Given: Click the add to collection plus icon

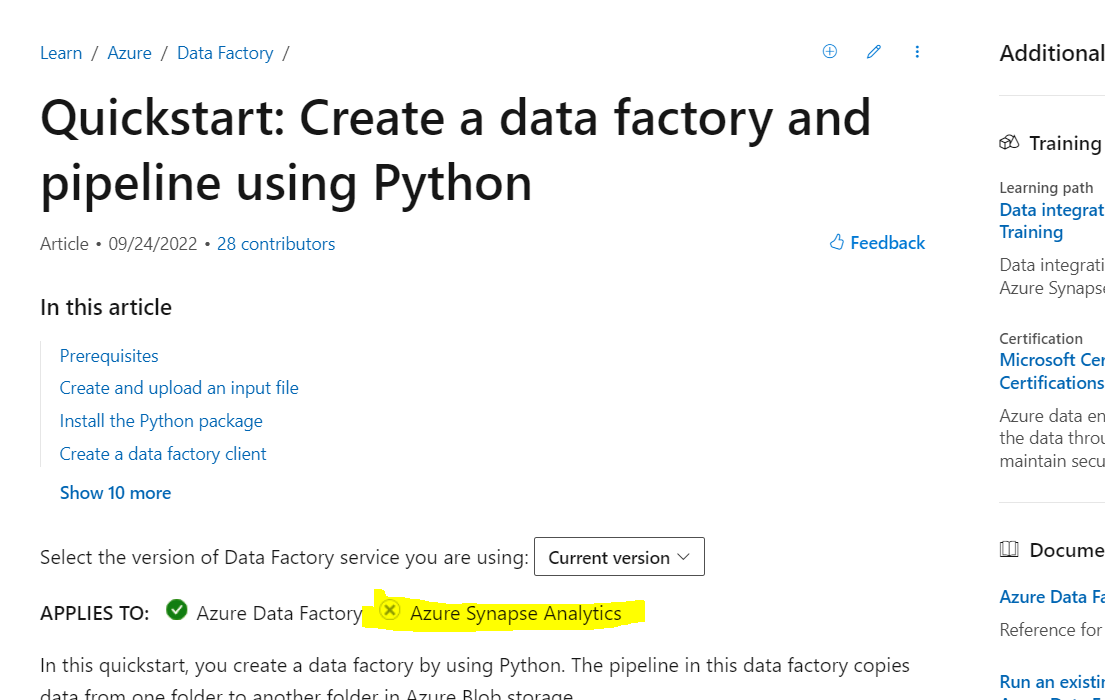Looking at the screenshot, I should [829, 51].
